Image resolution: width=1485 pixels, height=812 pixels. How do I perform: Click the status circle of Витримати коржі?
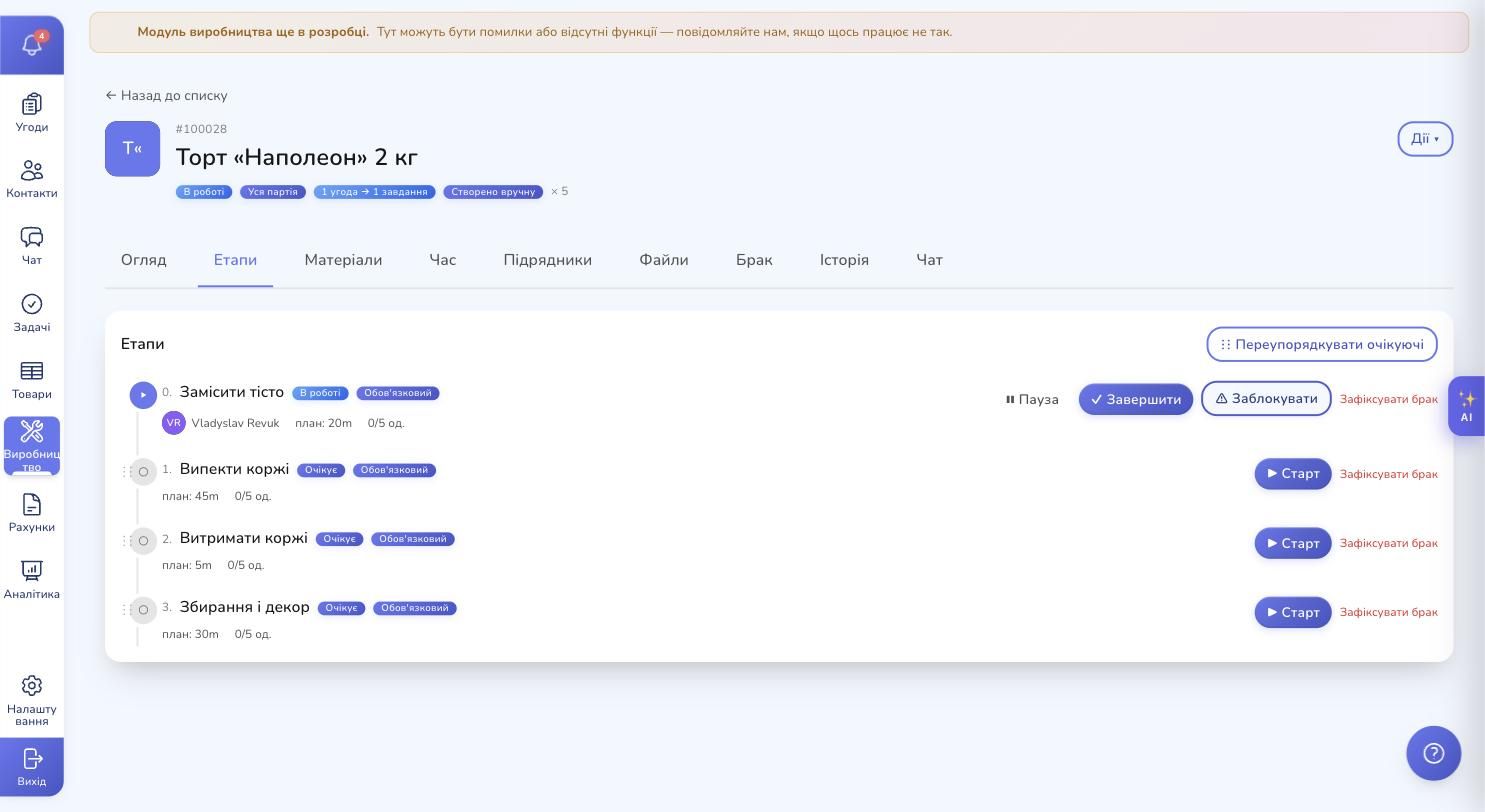pos(144,541)
